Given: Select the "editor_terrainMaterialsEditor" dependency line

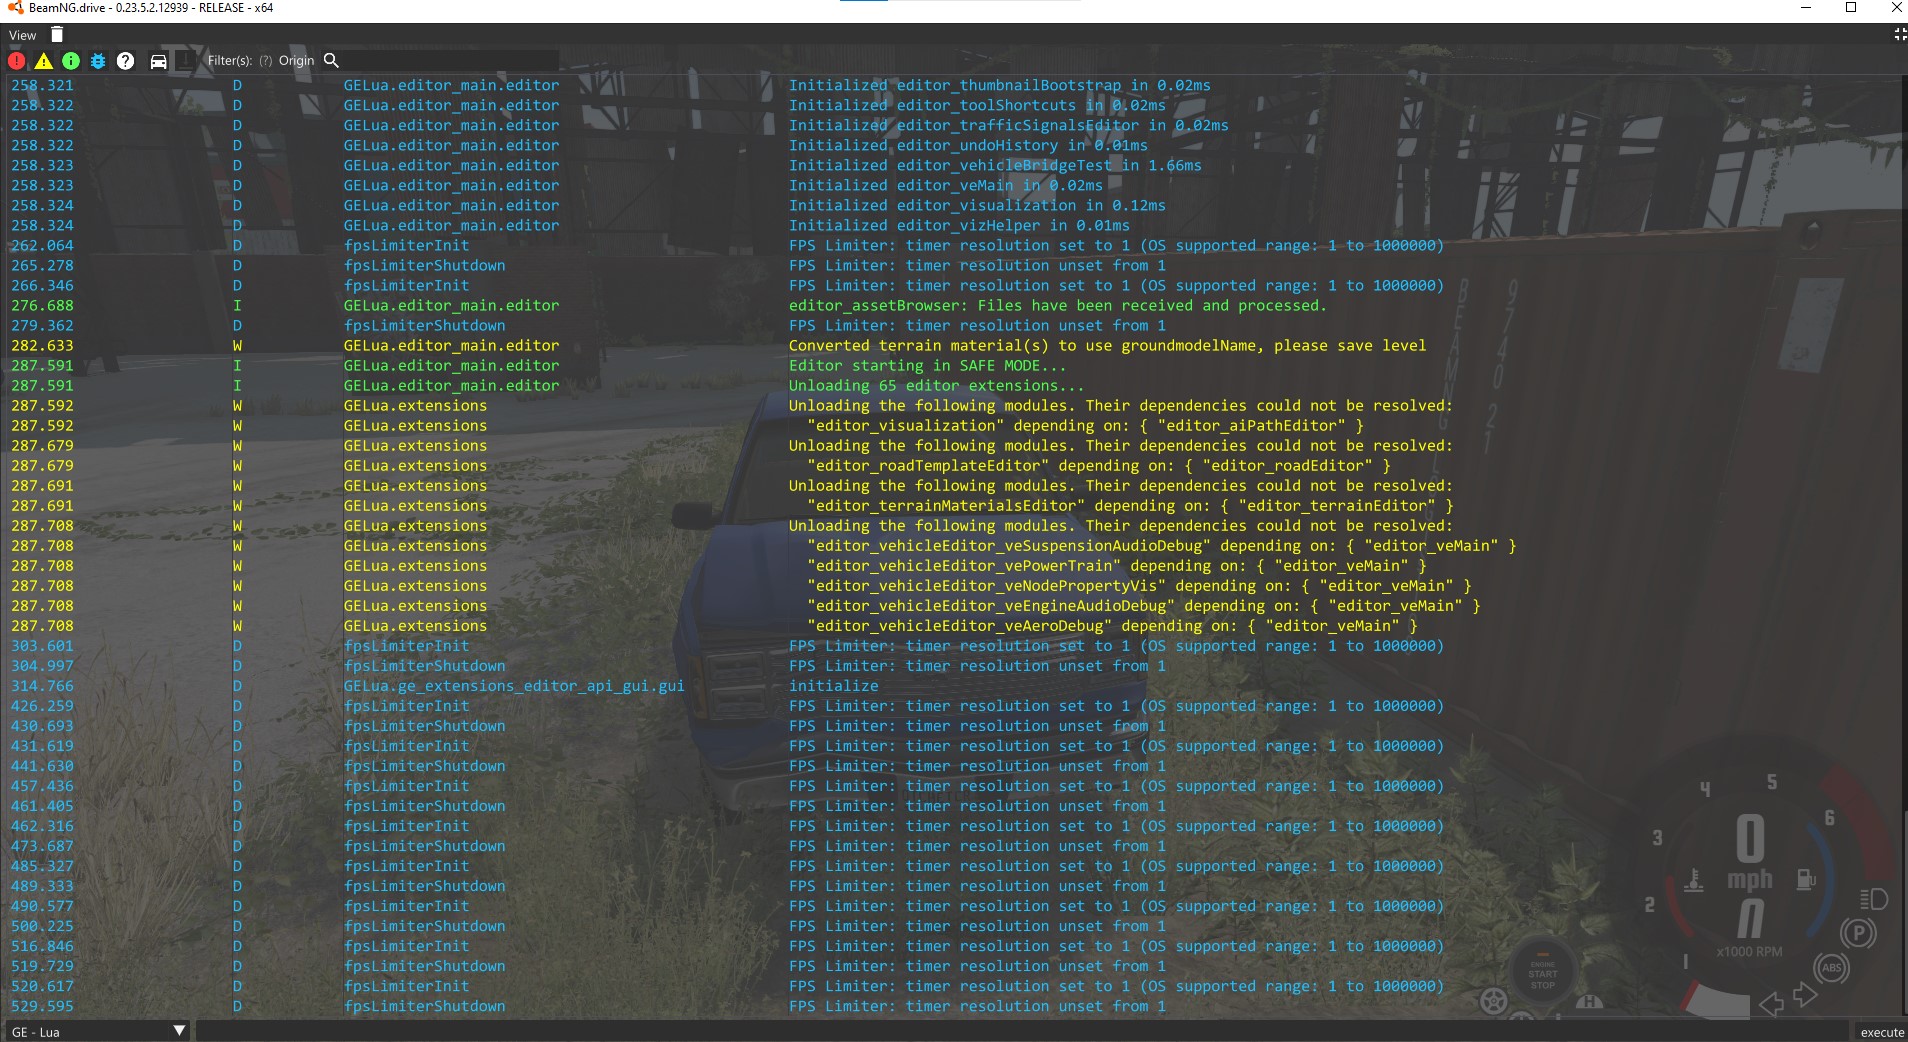Looking at the screenshot, I should click(x=1130, y=506).
